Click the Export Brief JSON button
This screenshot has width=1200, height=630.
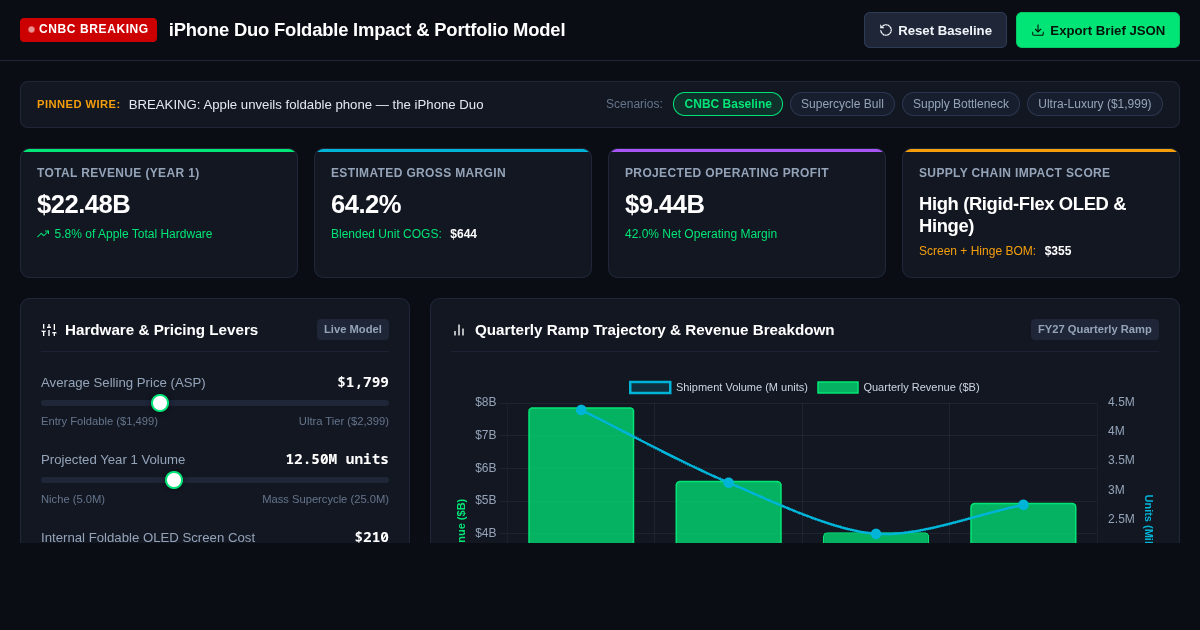coord(1098,30)
